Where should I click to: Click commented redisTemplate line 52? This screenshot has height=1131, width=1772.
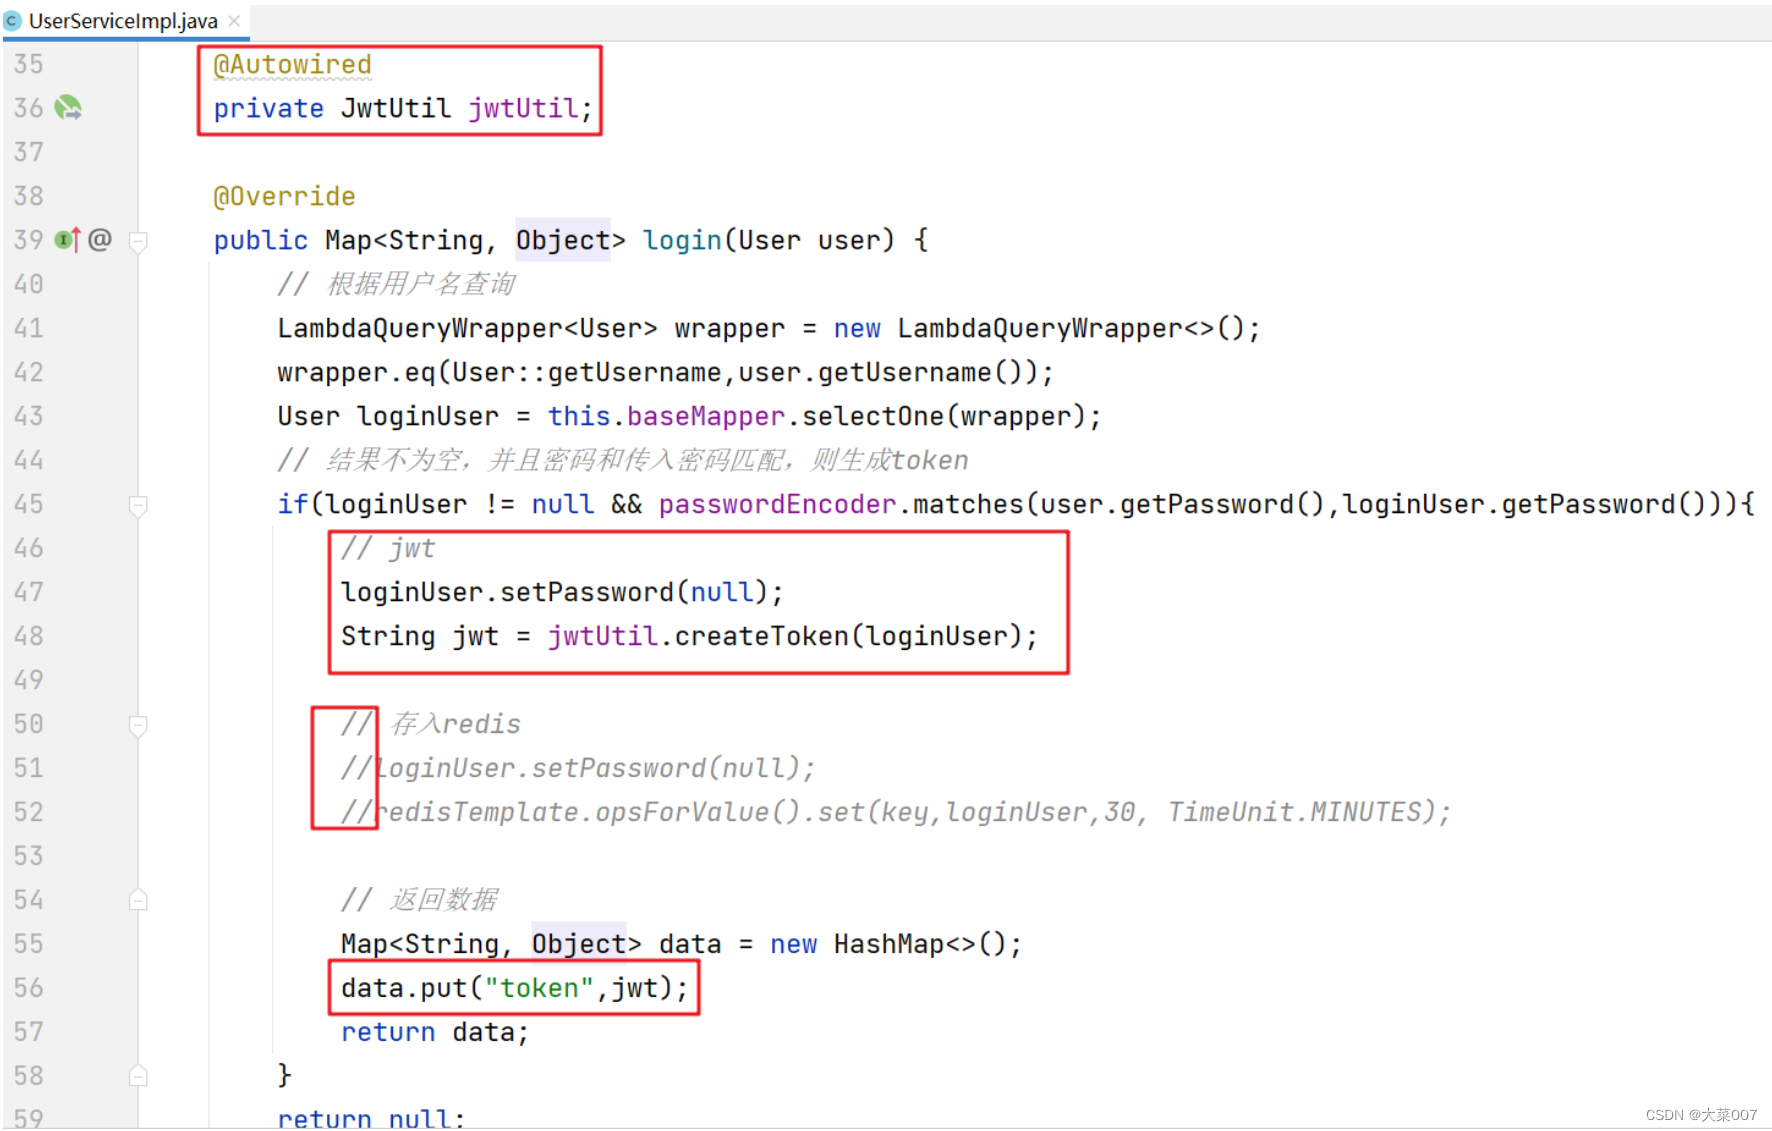tap(895, 812)
